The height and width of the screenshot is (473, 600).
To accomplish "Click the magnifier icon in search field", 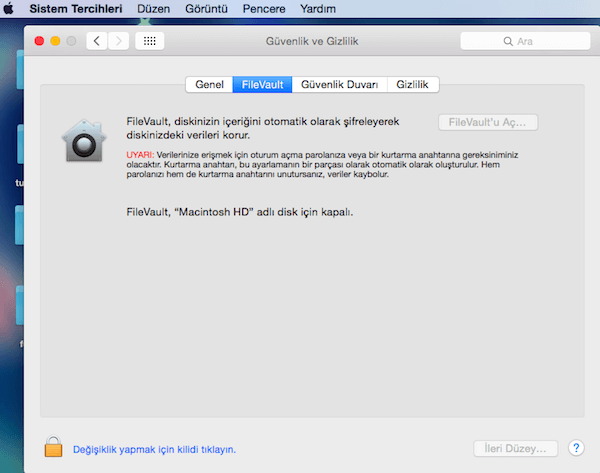I will (508, 41).
